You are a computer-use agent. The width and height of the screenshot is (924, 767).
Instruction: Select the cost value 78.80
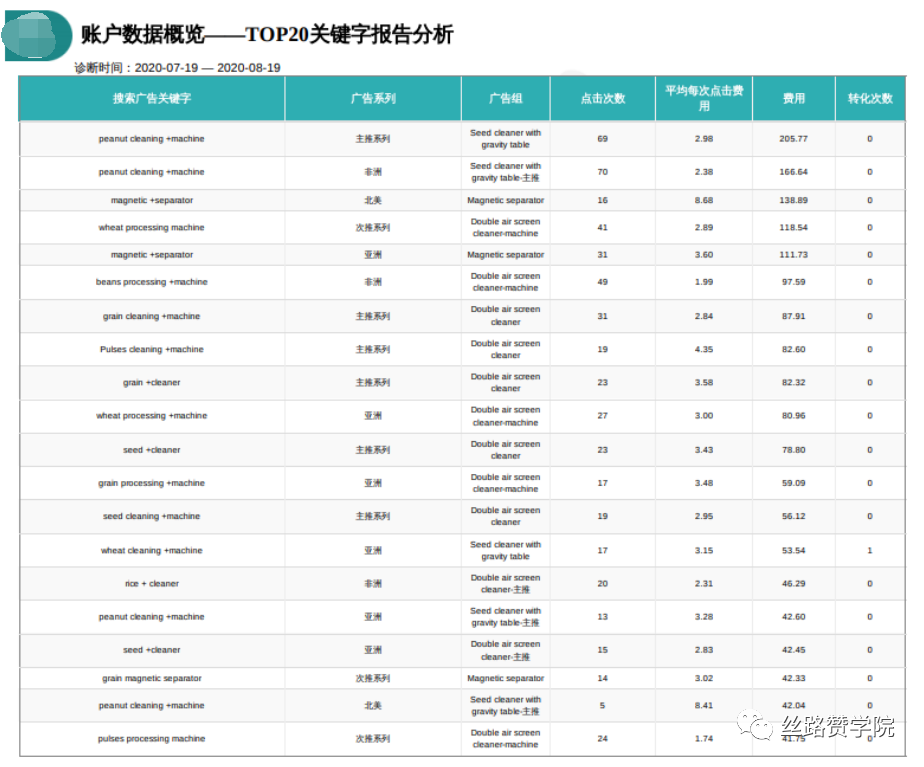pos(793,449)
